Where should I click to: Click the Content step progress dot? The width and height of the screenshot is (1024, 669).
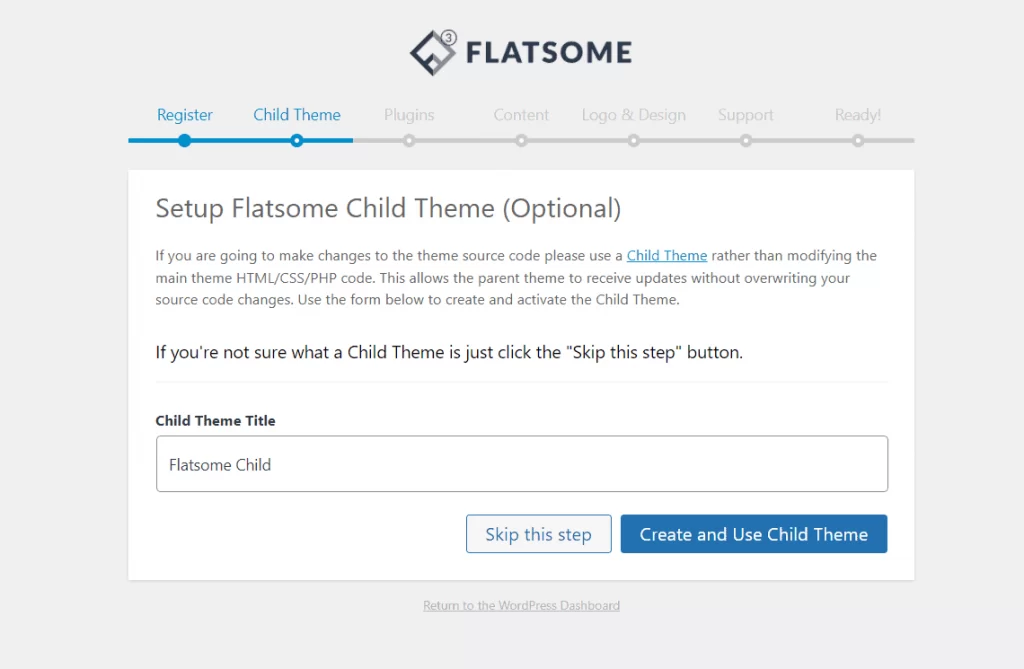point(521,141)
